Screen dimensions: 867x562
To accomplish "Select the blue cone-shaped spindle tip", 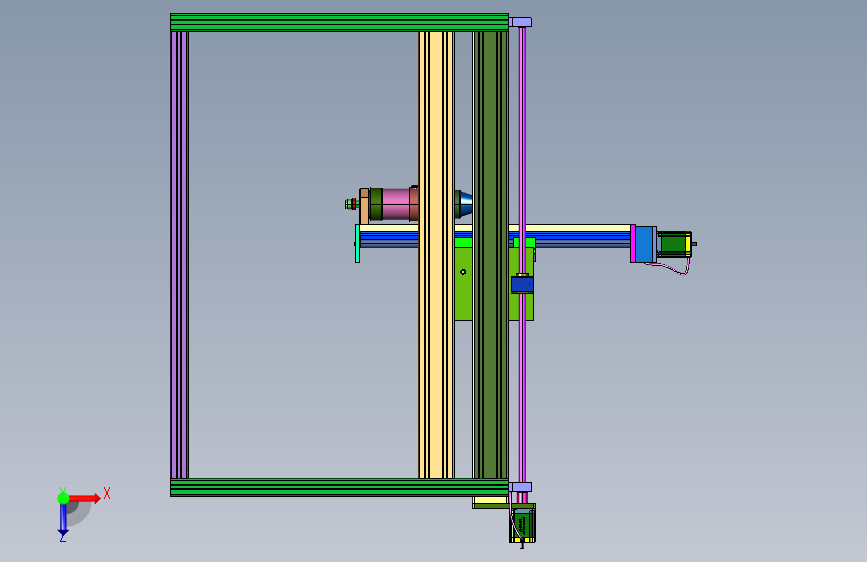I will (x=466, y=204).
